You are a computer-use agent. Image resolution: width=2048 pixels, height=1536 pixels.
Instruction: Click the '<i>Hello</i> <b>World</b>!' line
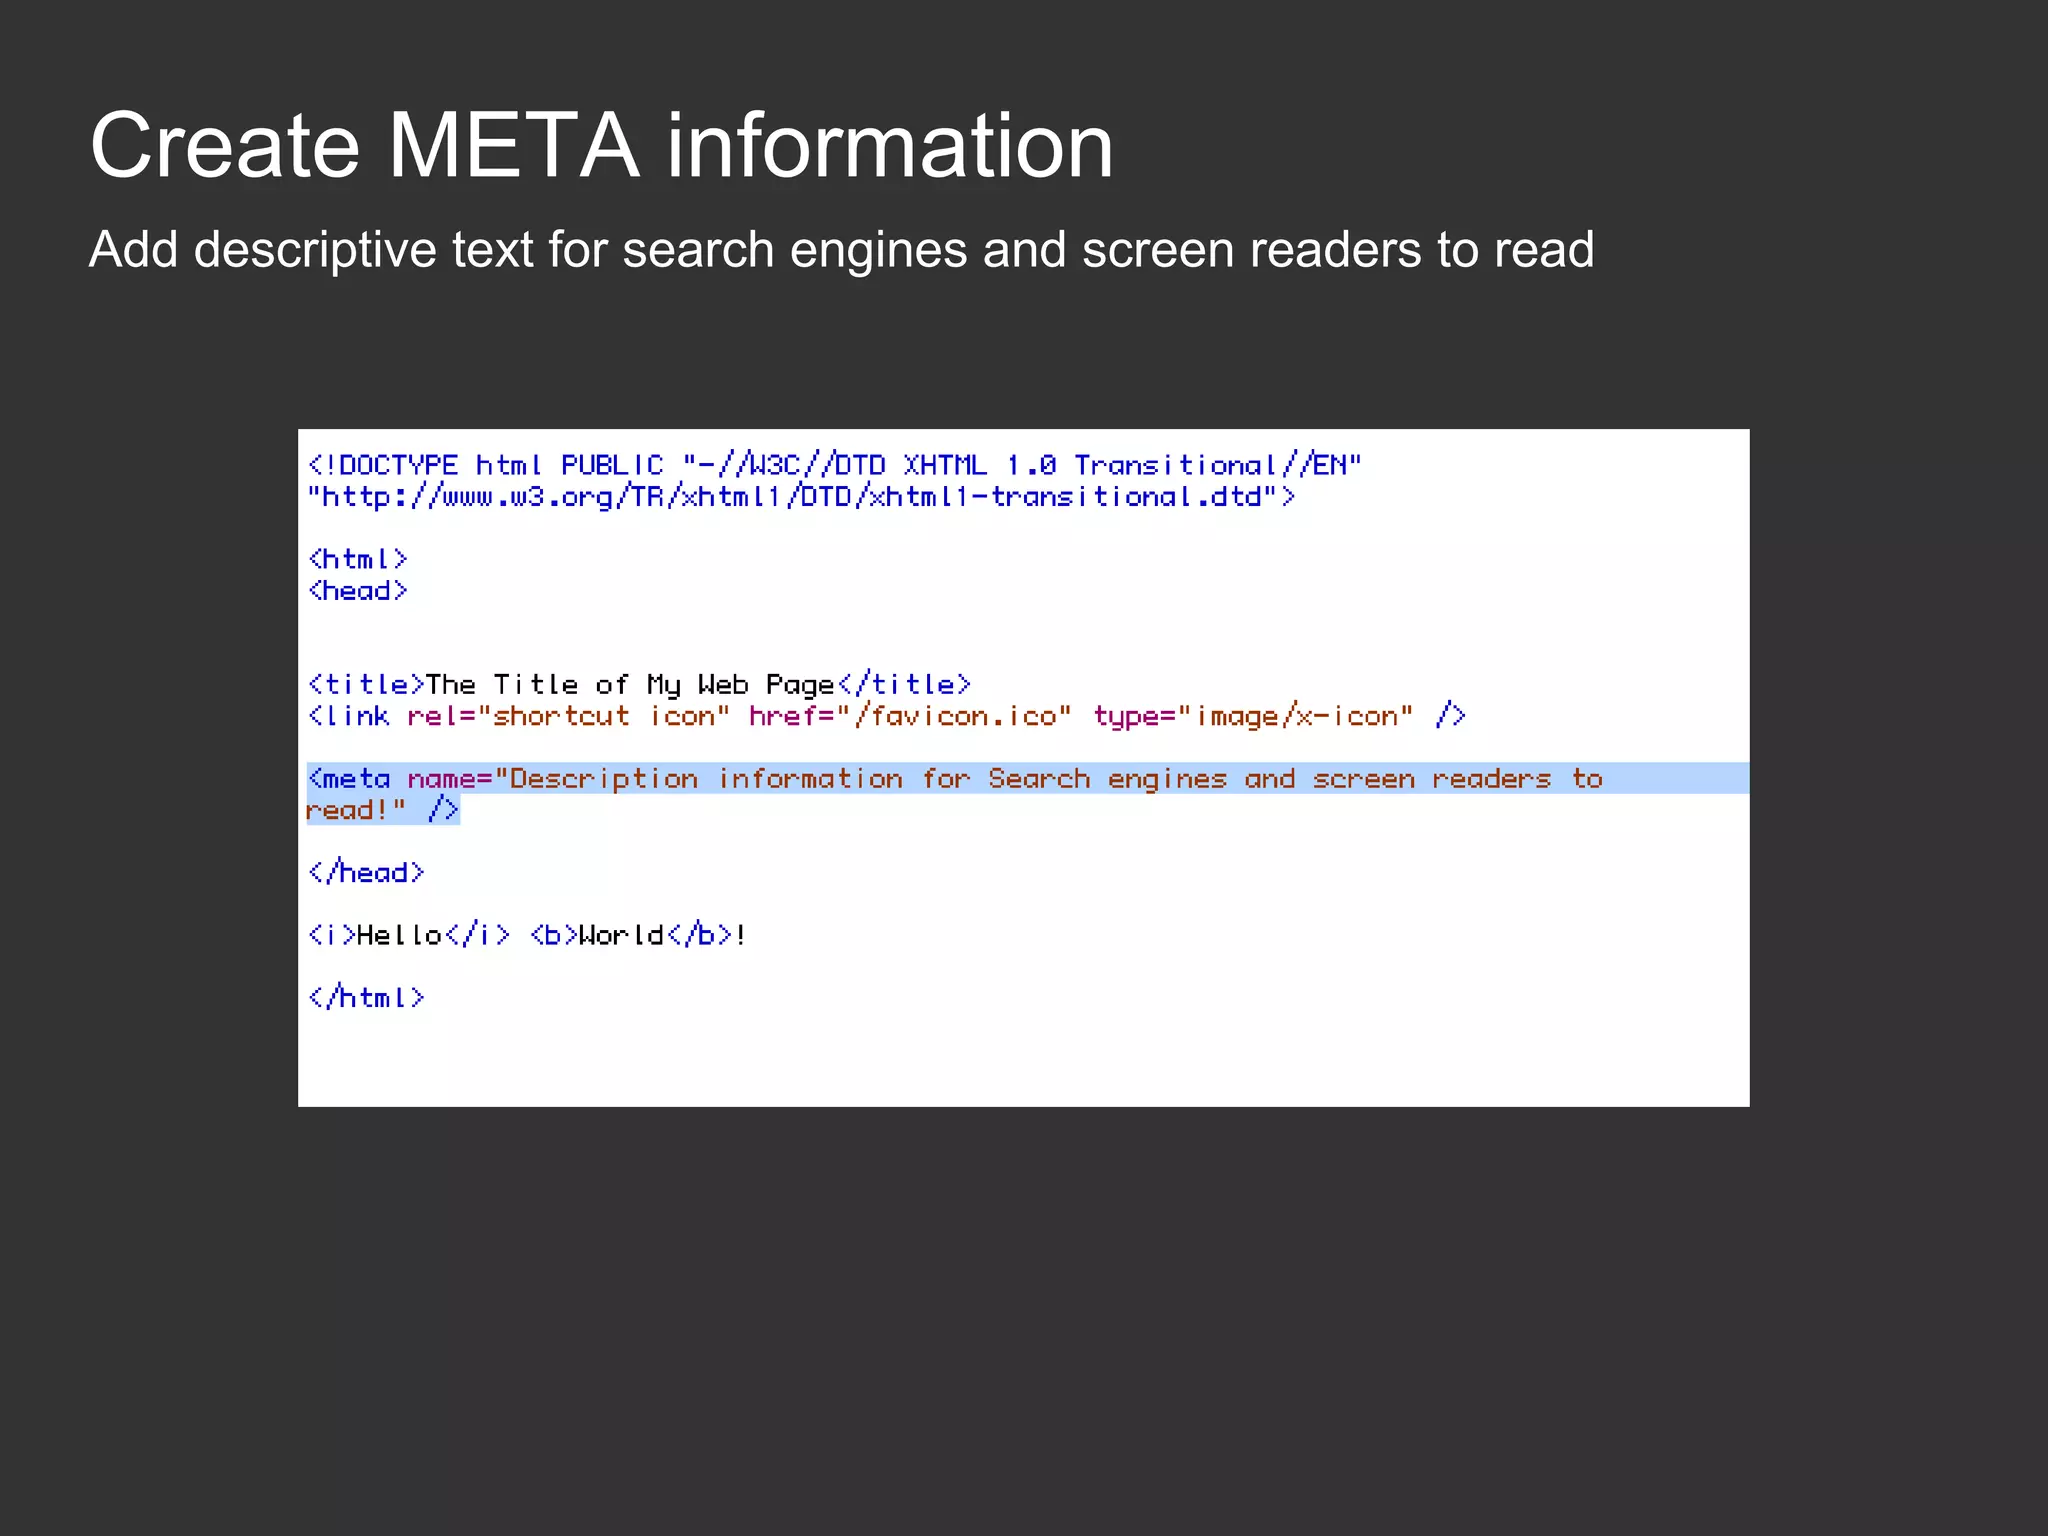pos(527,935)
